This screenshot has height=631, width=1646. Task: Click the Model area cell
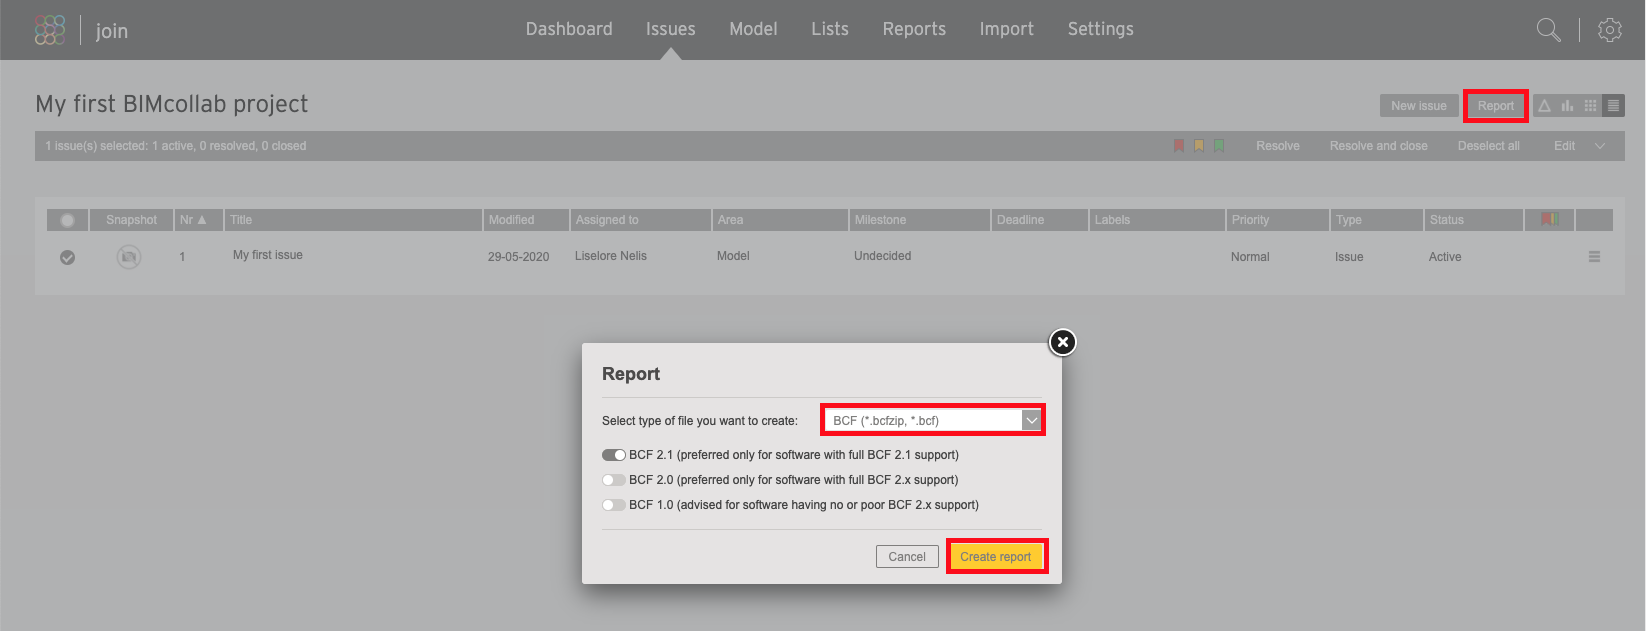click(x=733, y=256)
